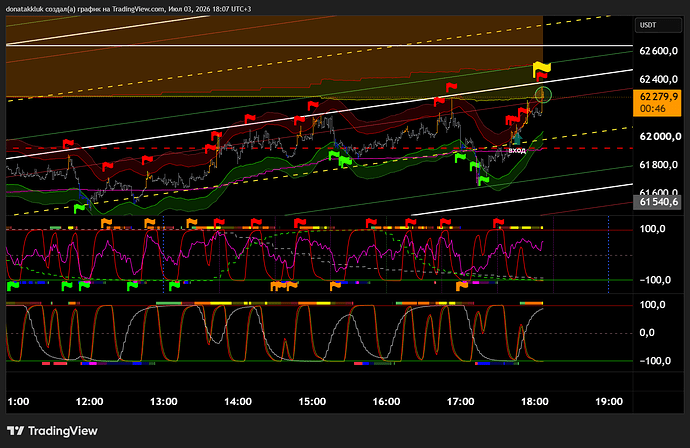The image size is (690, 448).
Task: Click the 18:00 time axis label
Action: (x=535, y=401)
